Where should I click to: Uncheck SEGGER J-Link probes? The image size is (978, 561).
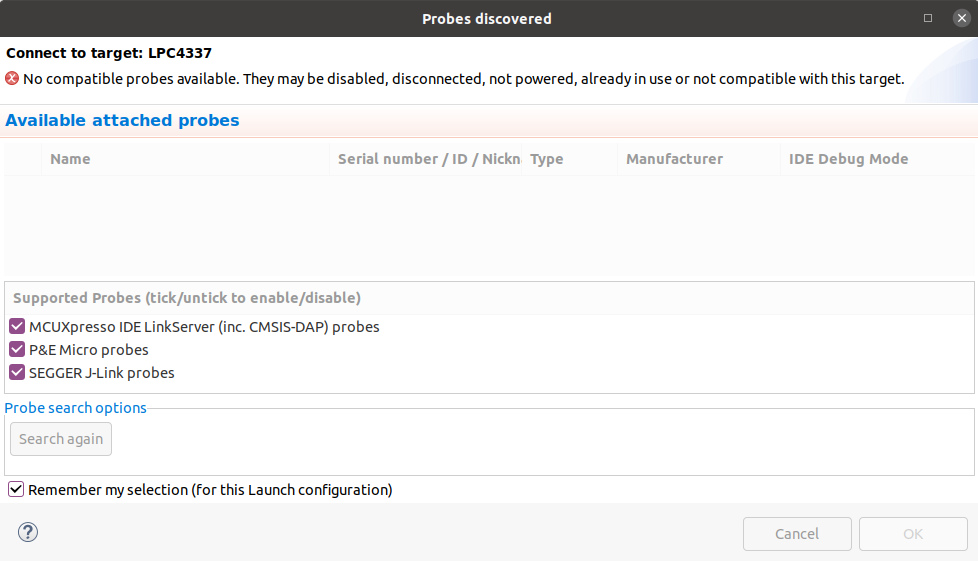[x=17, y=373]
